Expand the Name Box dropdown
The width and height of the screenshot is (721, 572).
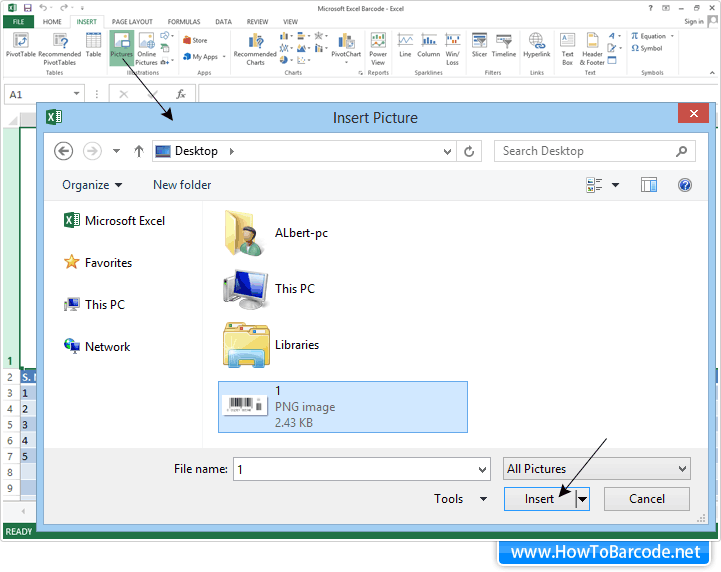76,94
